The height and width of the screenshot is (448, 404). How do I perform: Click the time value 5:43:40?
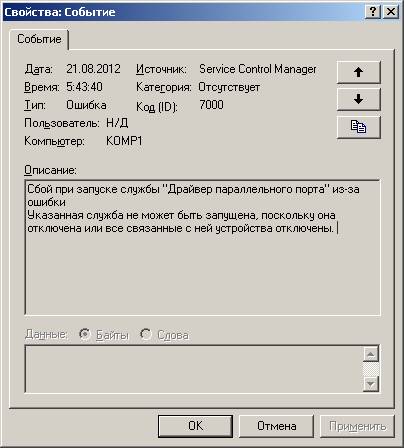[84, 87]
